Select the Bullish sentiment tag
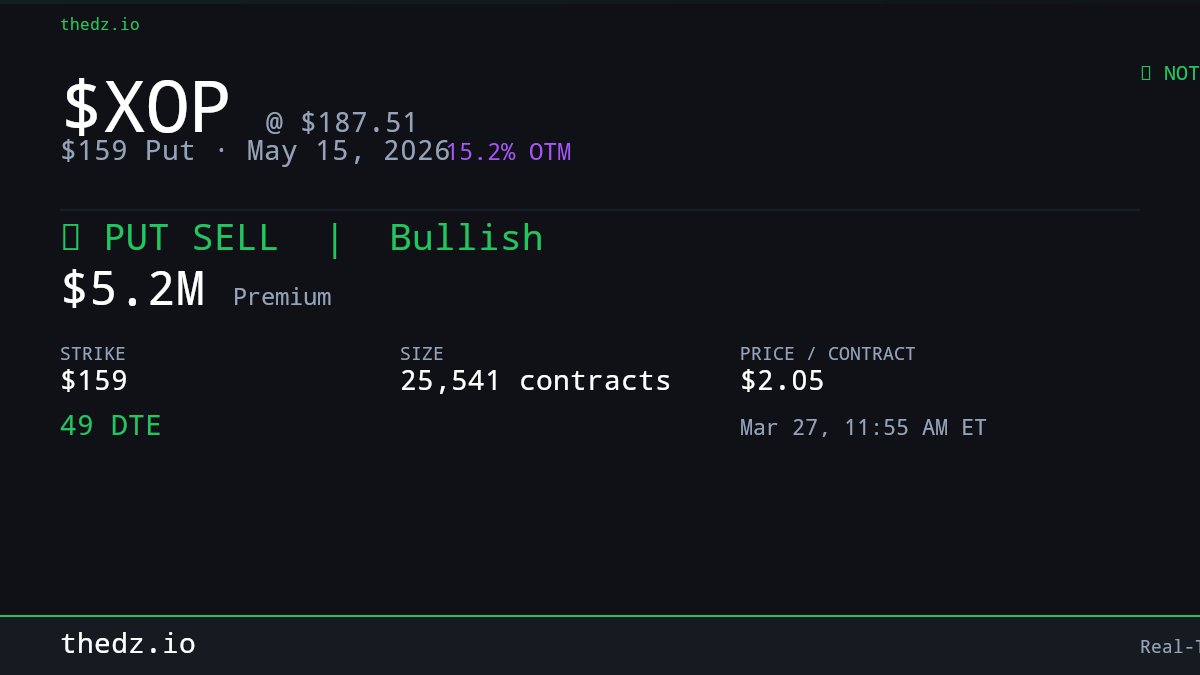This screenshot has width=1200, height=675. tap(466, 238)
